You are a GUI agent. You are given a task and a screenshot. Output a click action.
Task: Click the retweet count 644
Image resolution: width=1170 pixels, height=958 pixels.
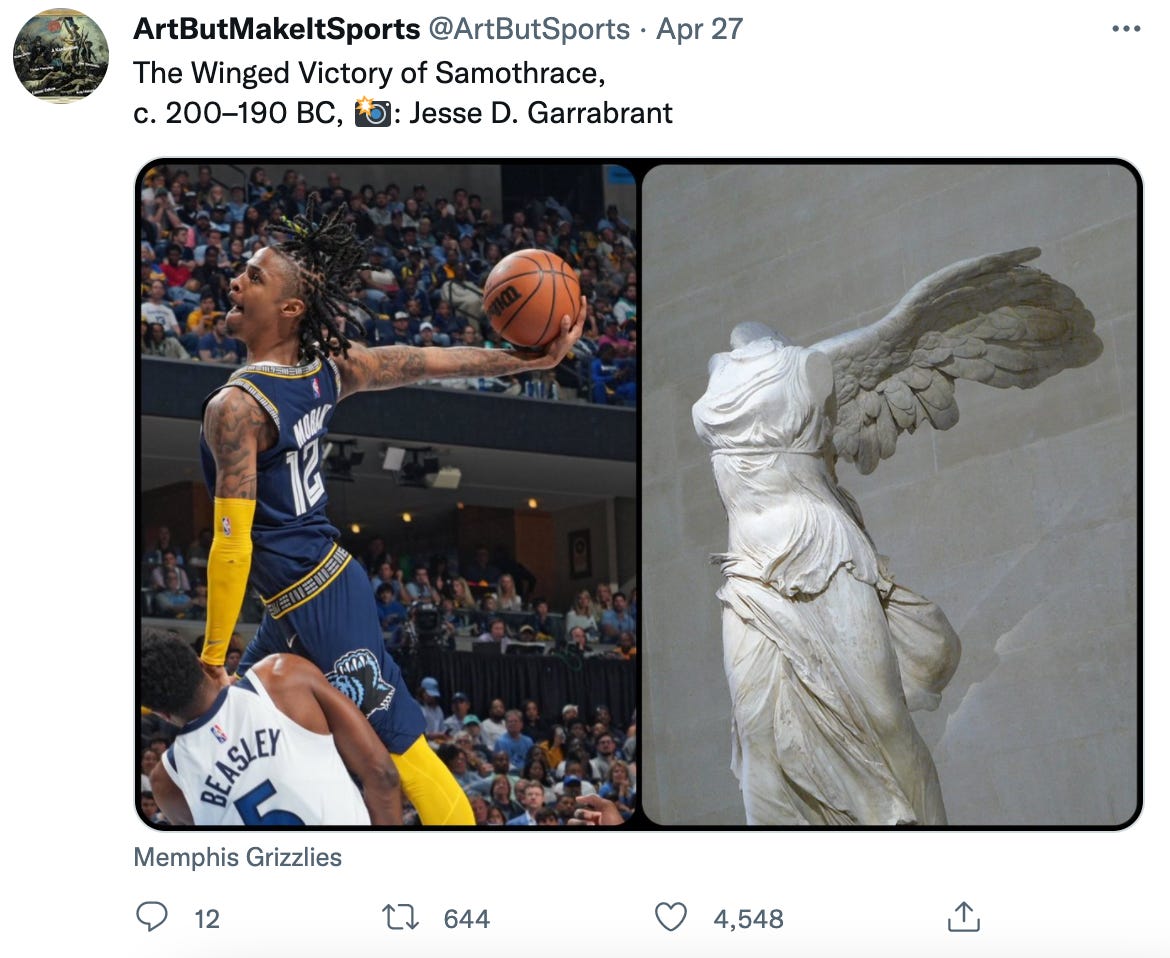tap(466, 918)
